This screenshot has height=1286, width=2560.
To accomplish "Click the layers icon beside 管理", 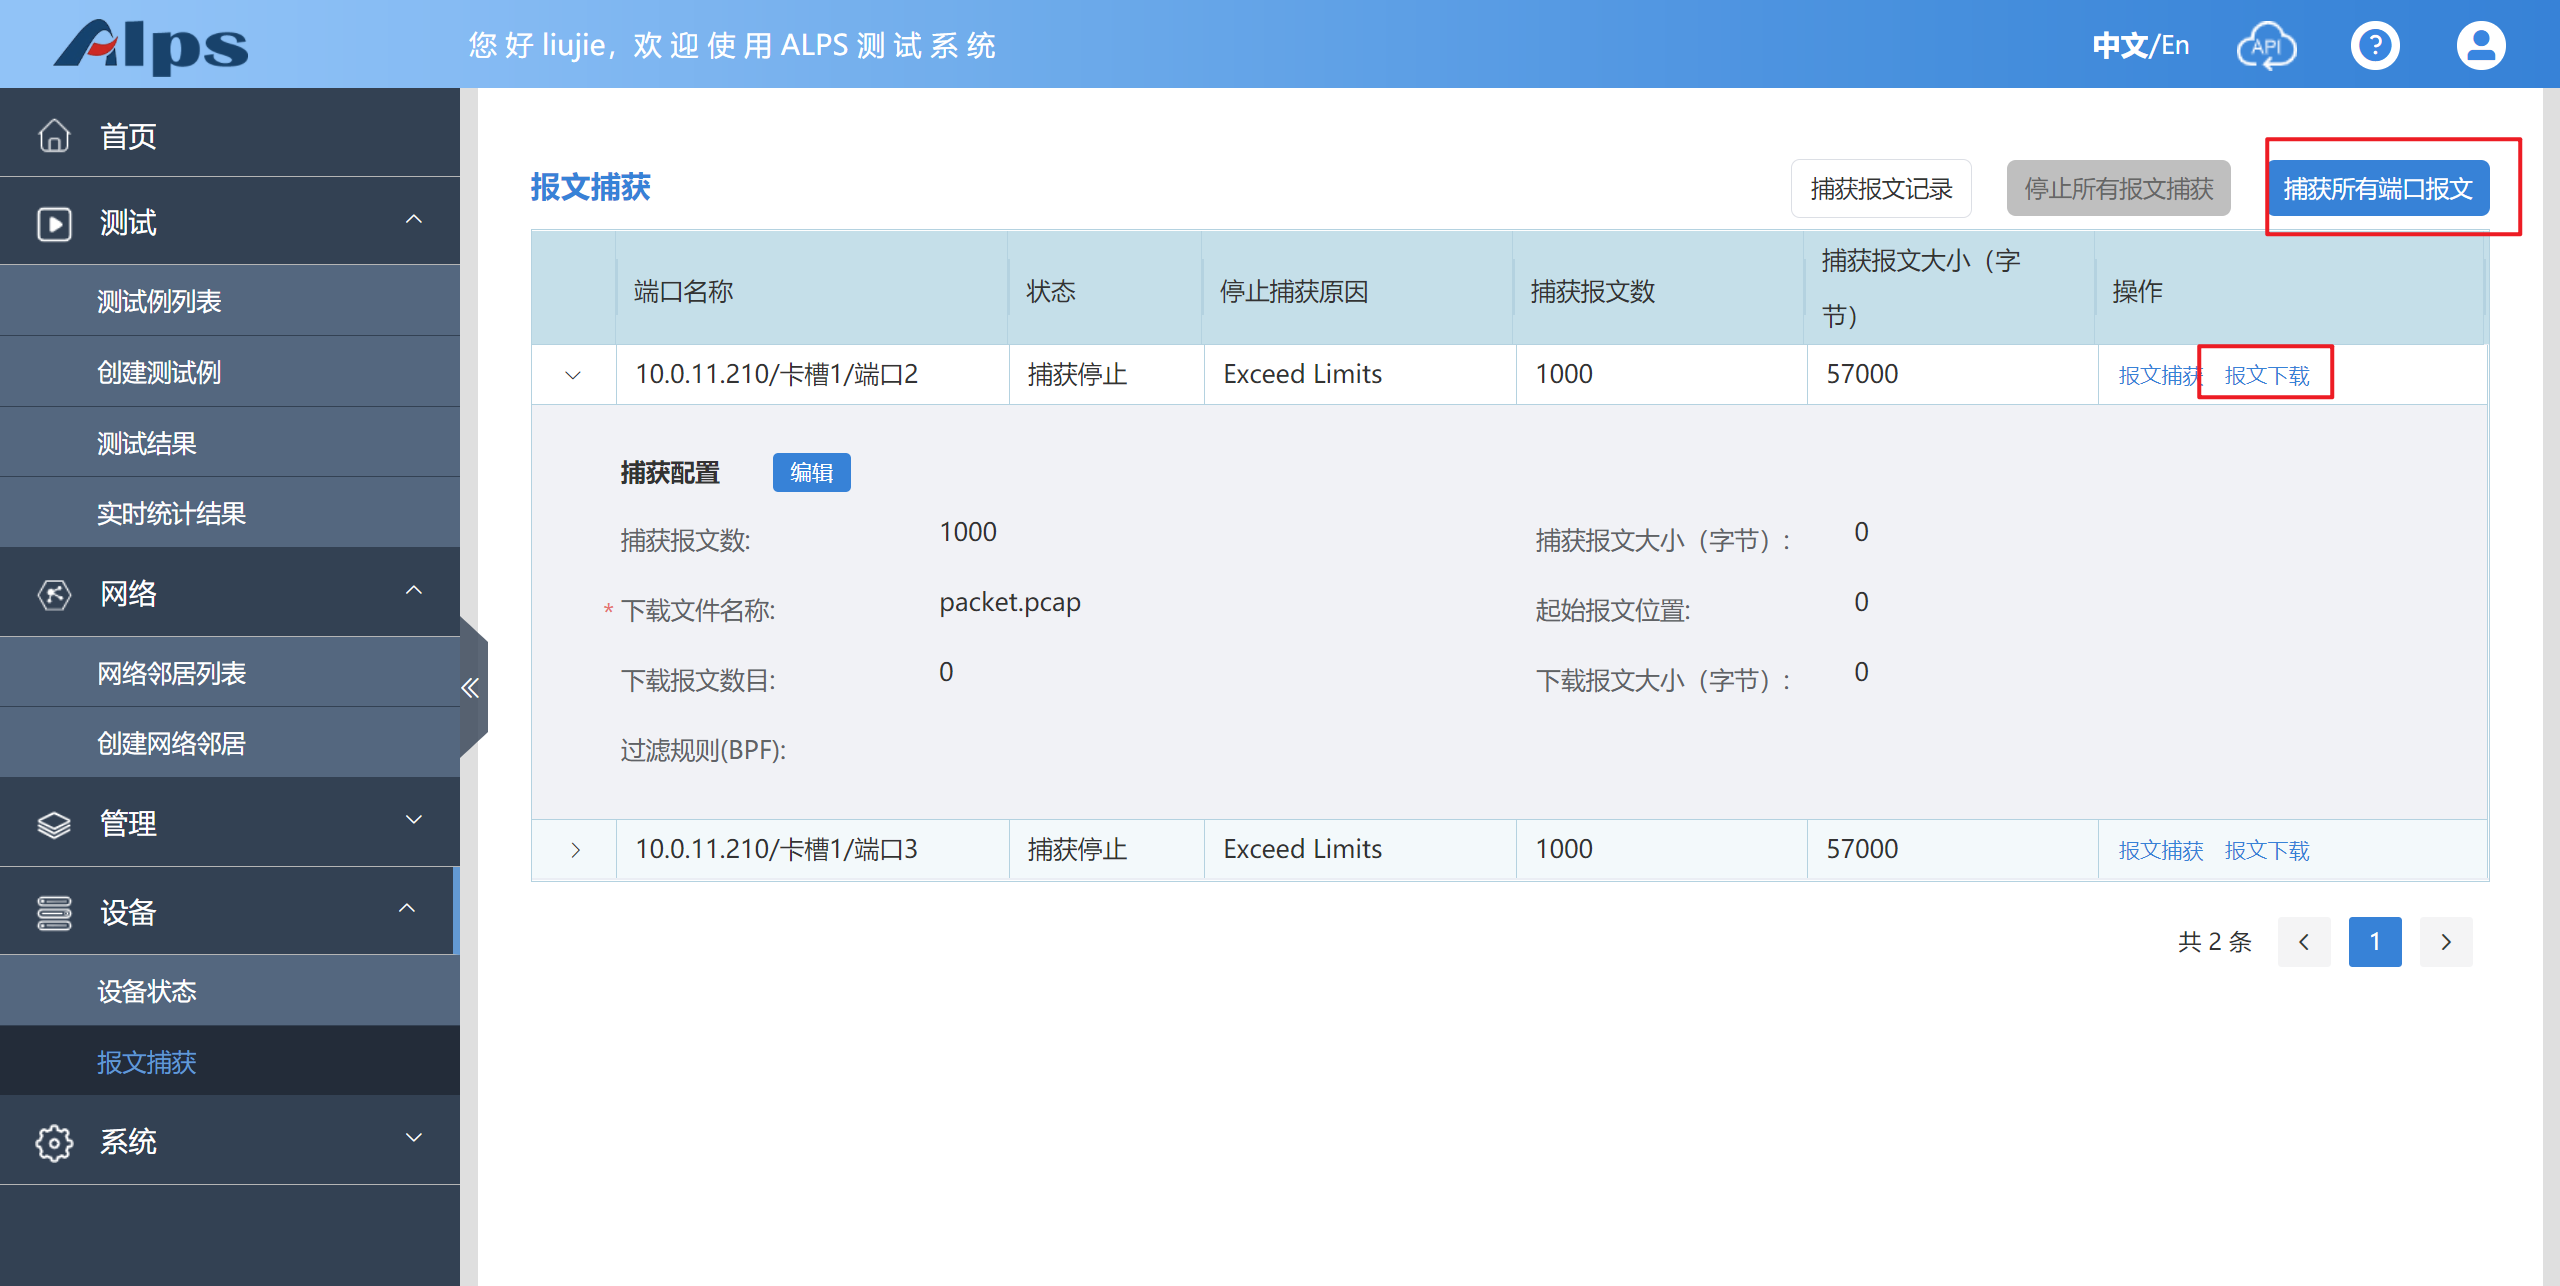I will (x=54, y=824).
